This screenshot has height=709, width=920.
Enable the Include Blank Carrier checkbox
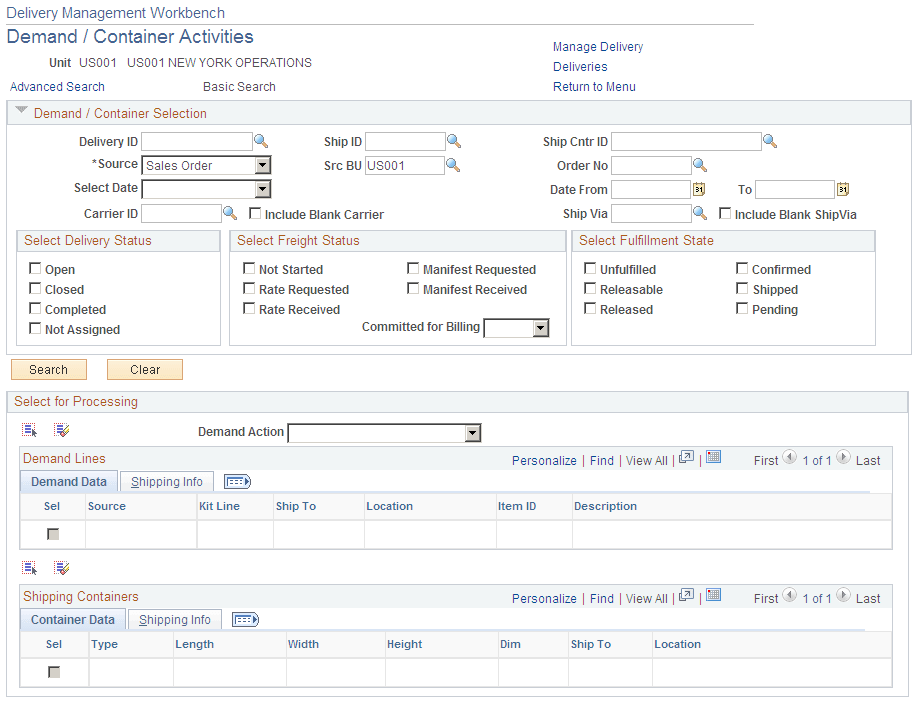(255, 213)
